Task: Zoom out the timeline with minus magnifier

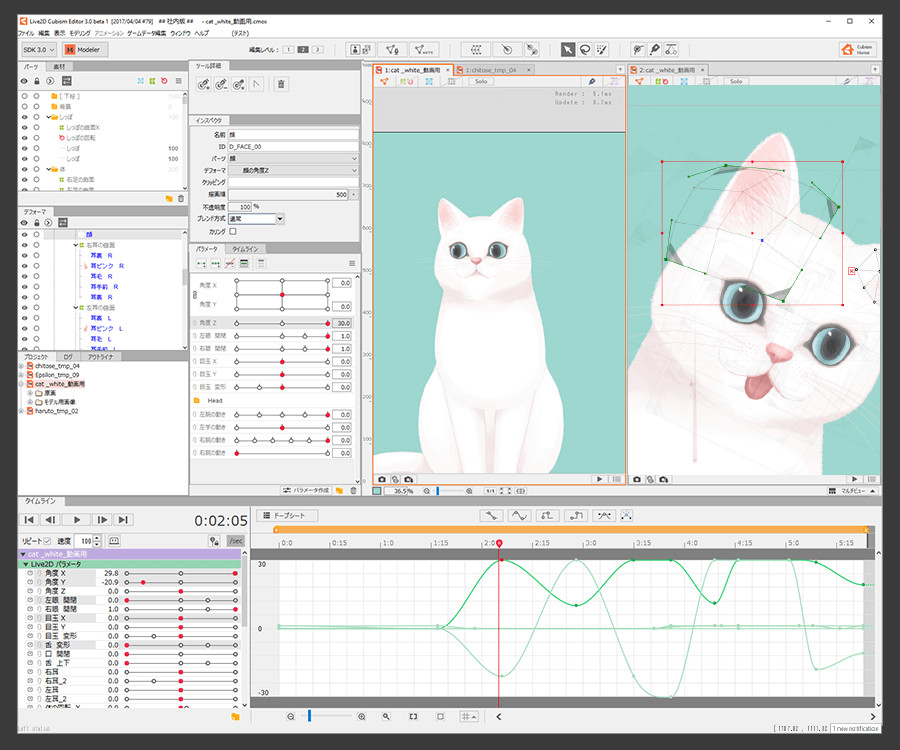Action: [290, 717]
